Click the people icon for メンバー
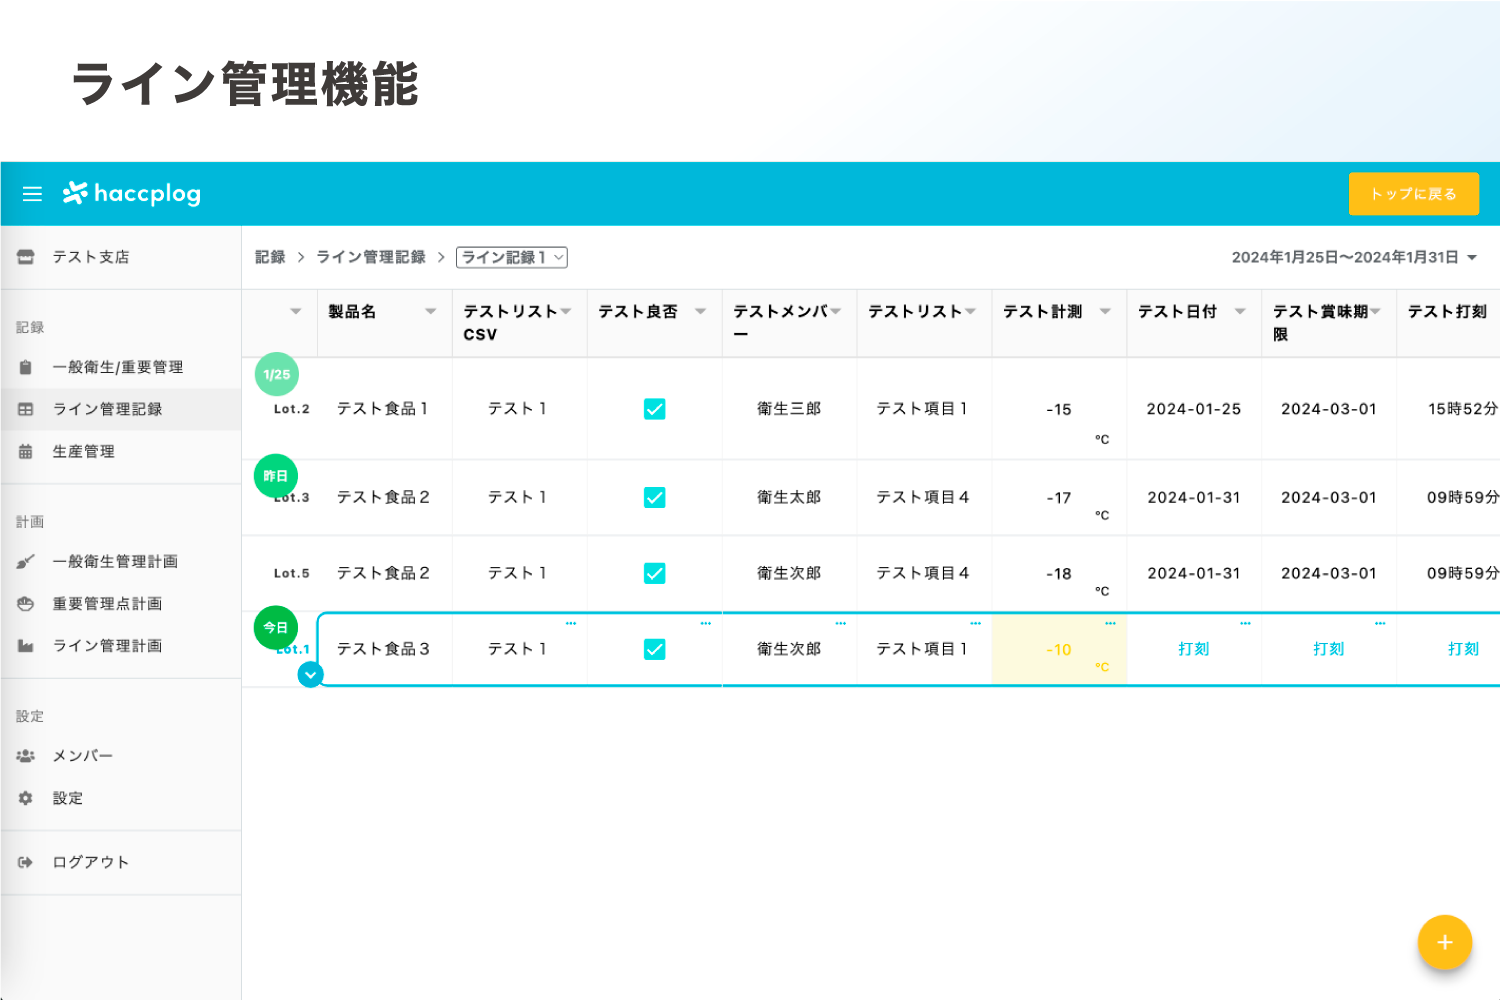 point(26,756)
